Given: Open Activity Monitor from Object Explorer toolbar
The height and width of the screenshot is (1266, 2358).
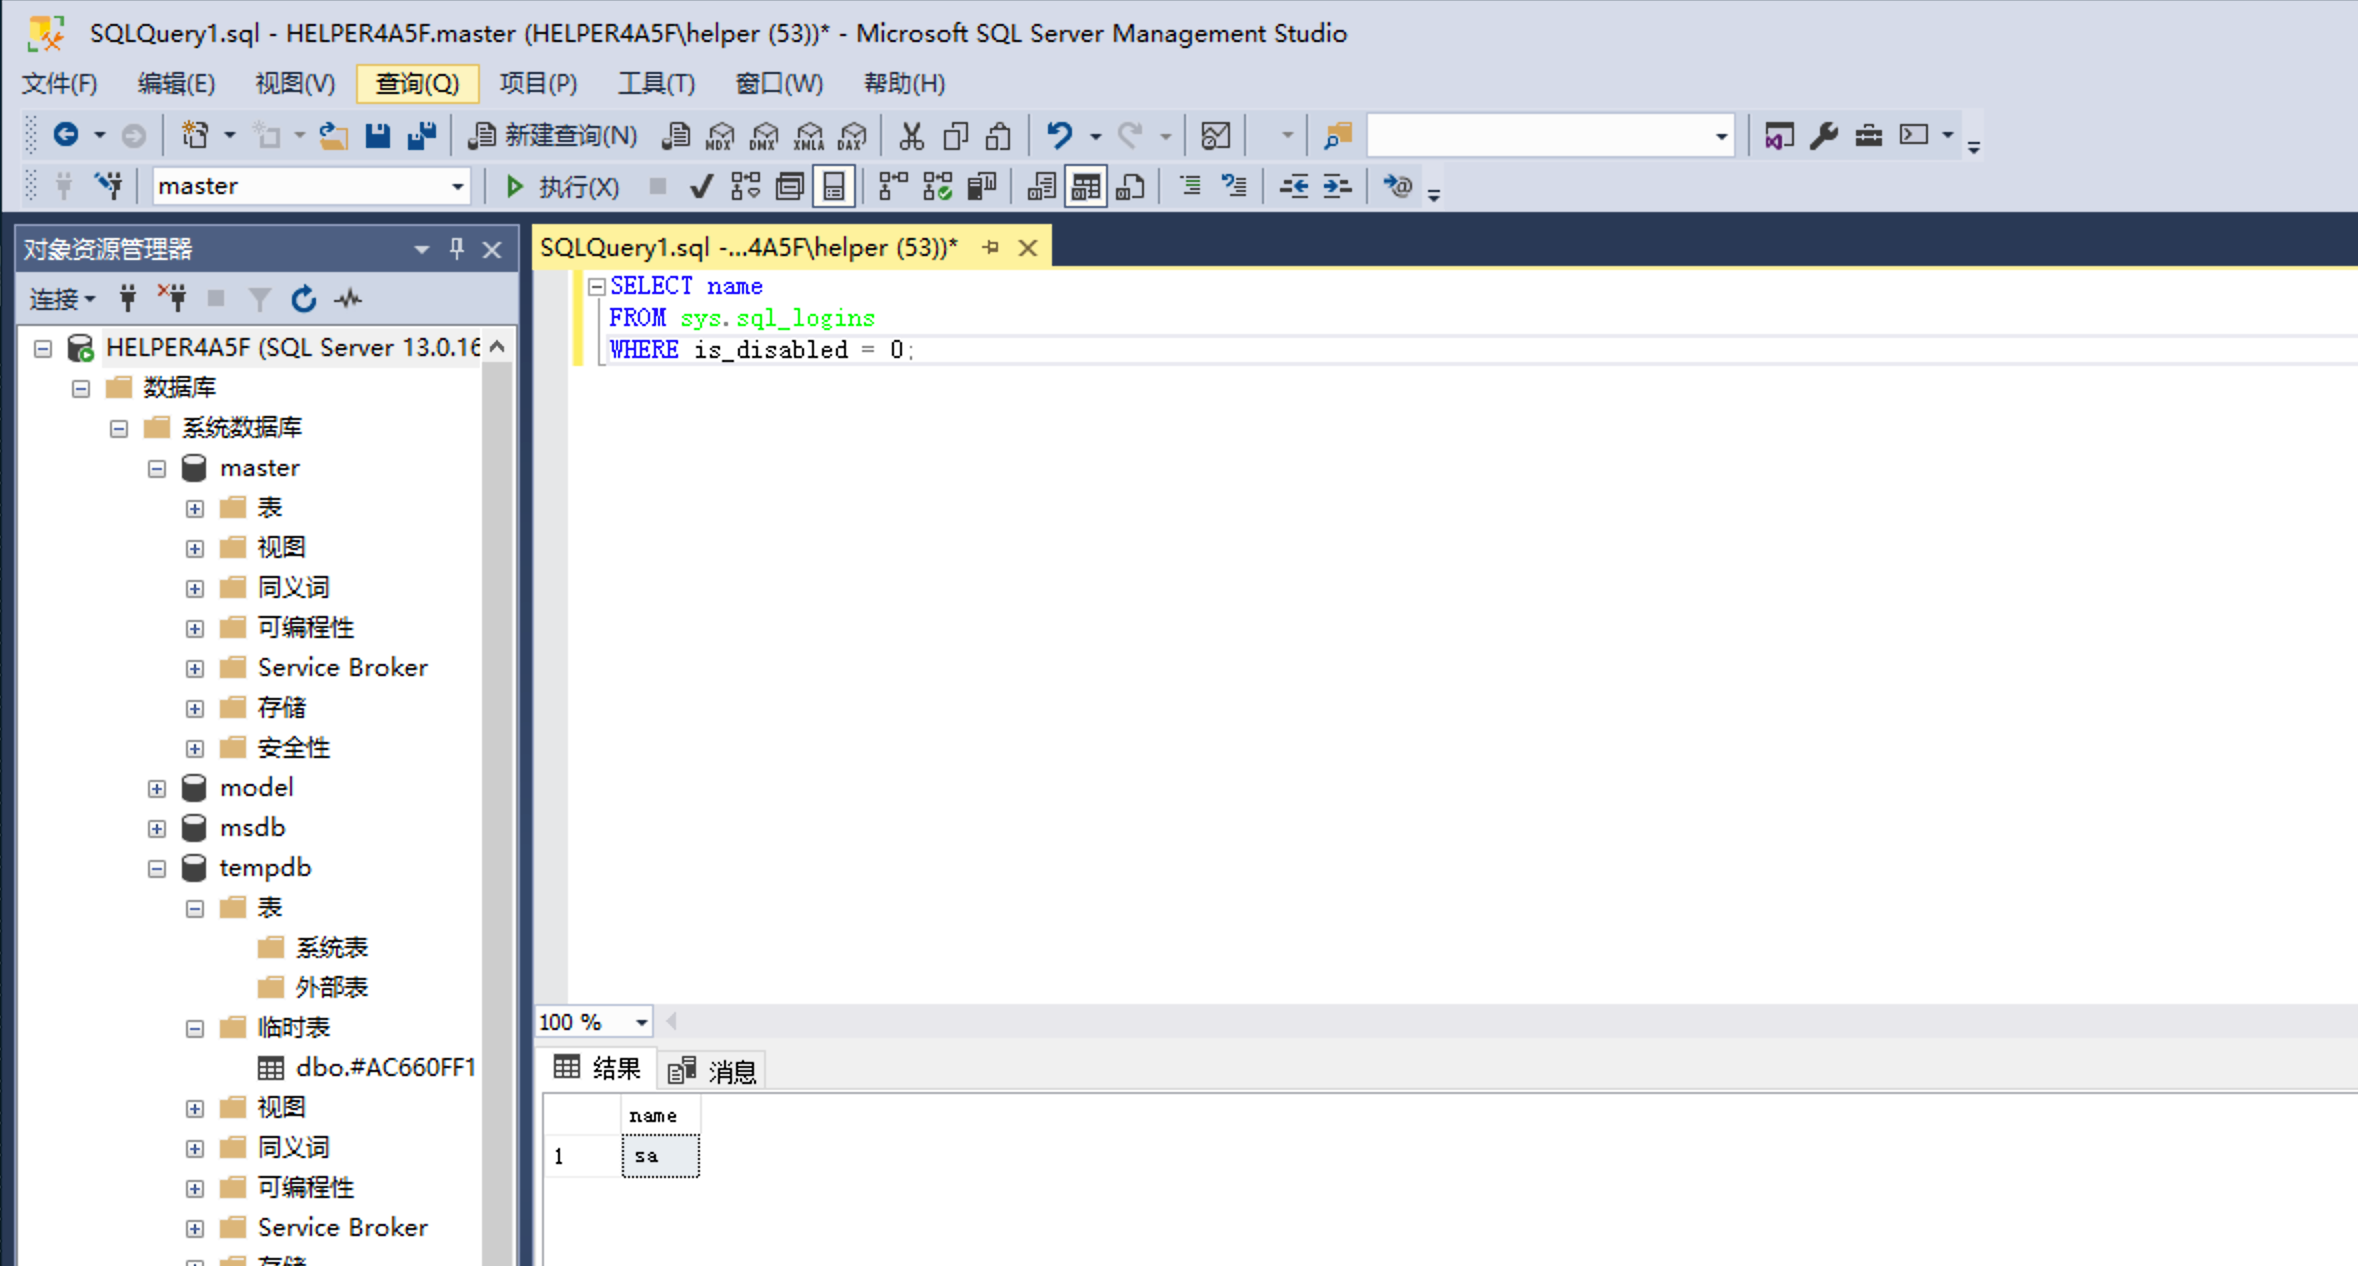Looking at the screenshot, I should pos(346,298).
